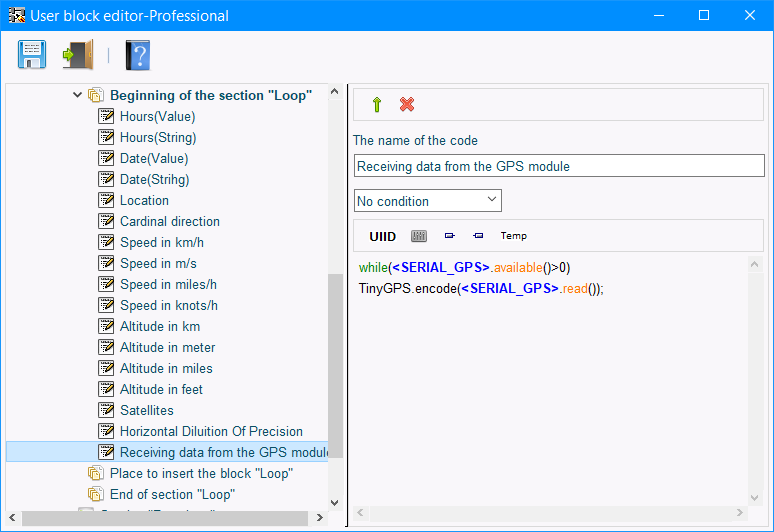Image resolution: width=774 pixels, height=532 pixels.
Task: Collapse Beginning of the section "Loop"
Action: coord(77,95)
